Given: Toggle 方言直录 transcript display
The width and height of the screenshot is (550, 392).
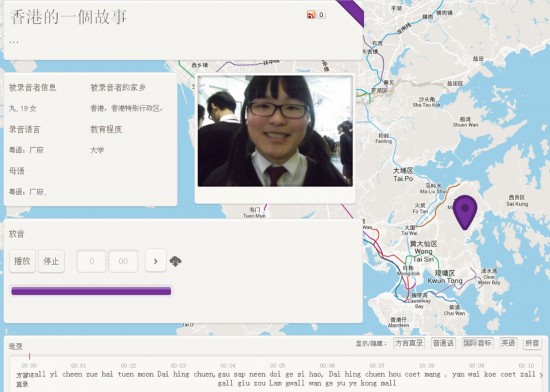Looking at the screenshot, I should point(409,343).
